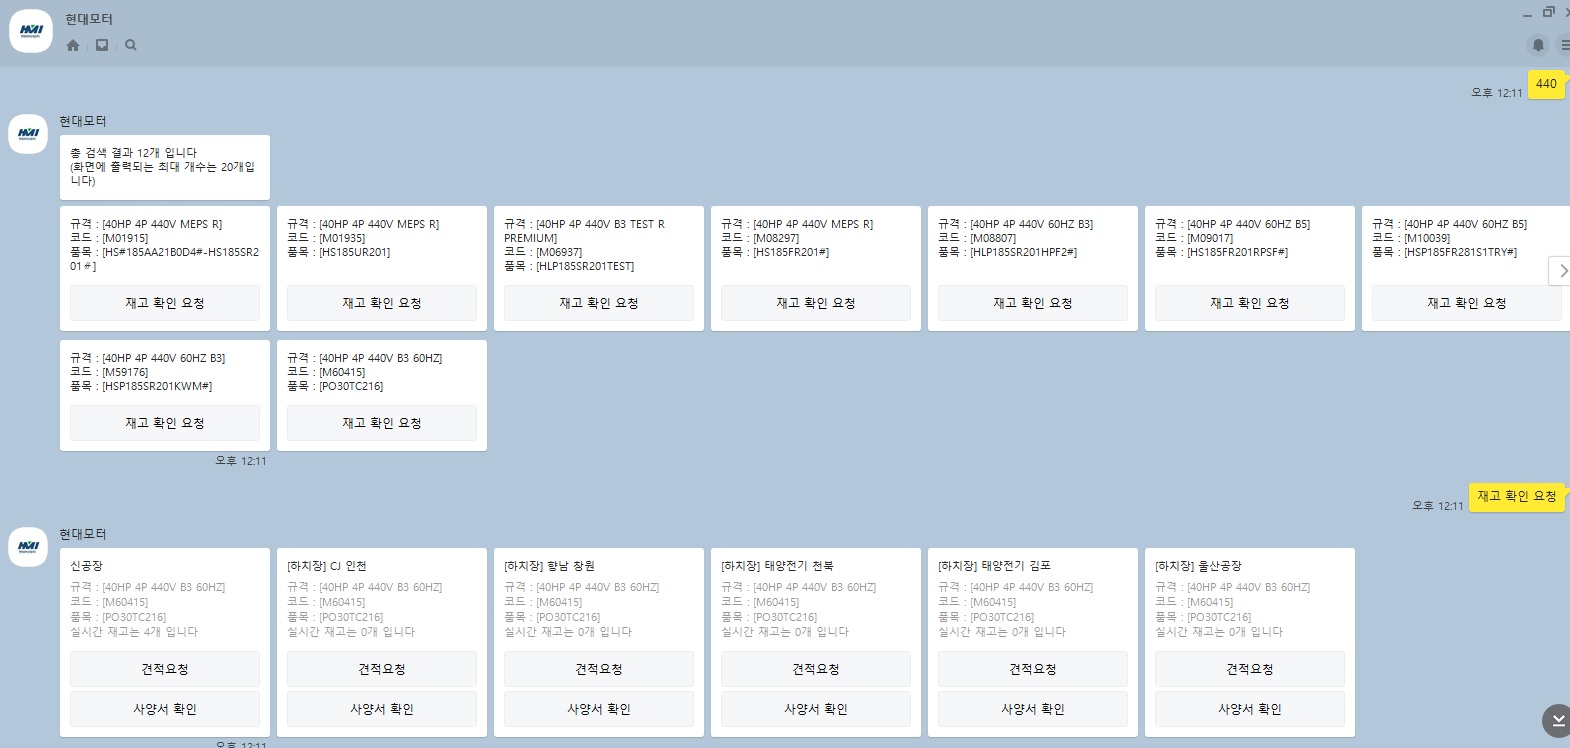1570x748 pixels.
Task: Click the yellow 440 sent message bubble
Action: pos(1546,84)
